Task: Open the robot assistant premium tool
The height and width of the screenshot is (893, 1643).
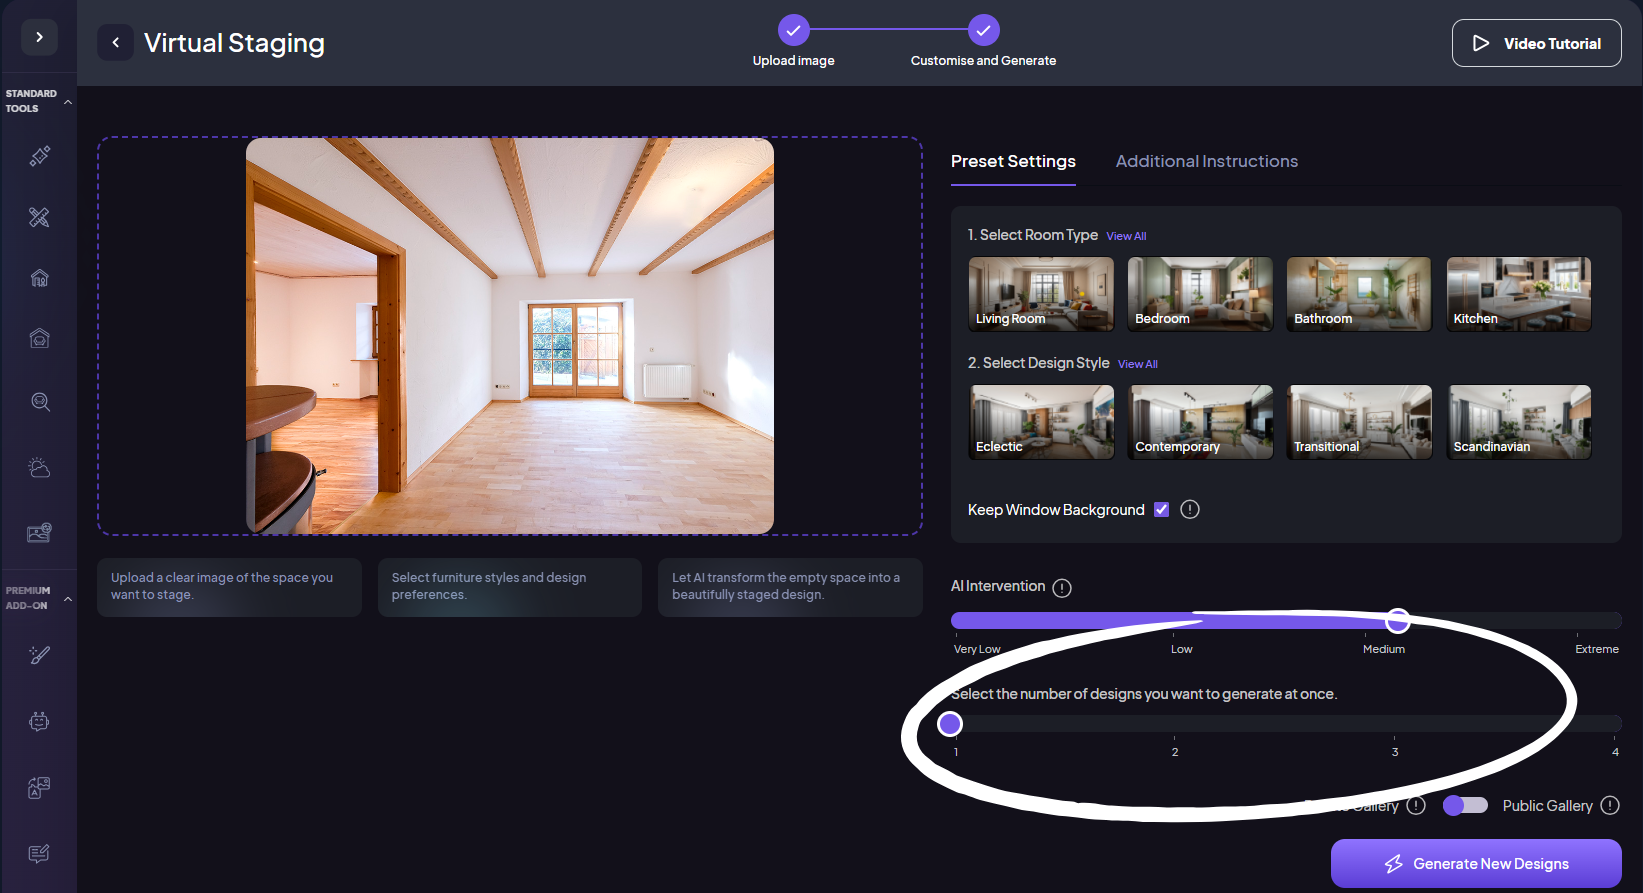Action: click(x=39, y=721)
